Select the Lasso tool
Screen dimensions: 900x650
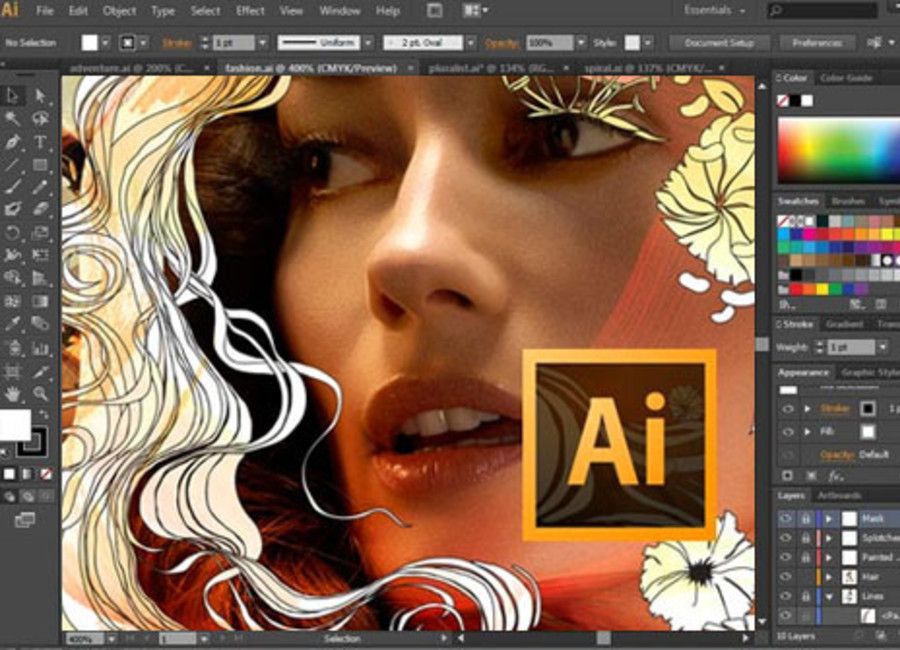40,118
